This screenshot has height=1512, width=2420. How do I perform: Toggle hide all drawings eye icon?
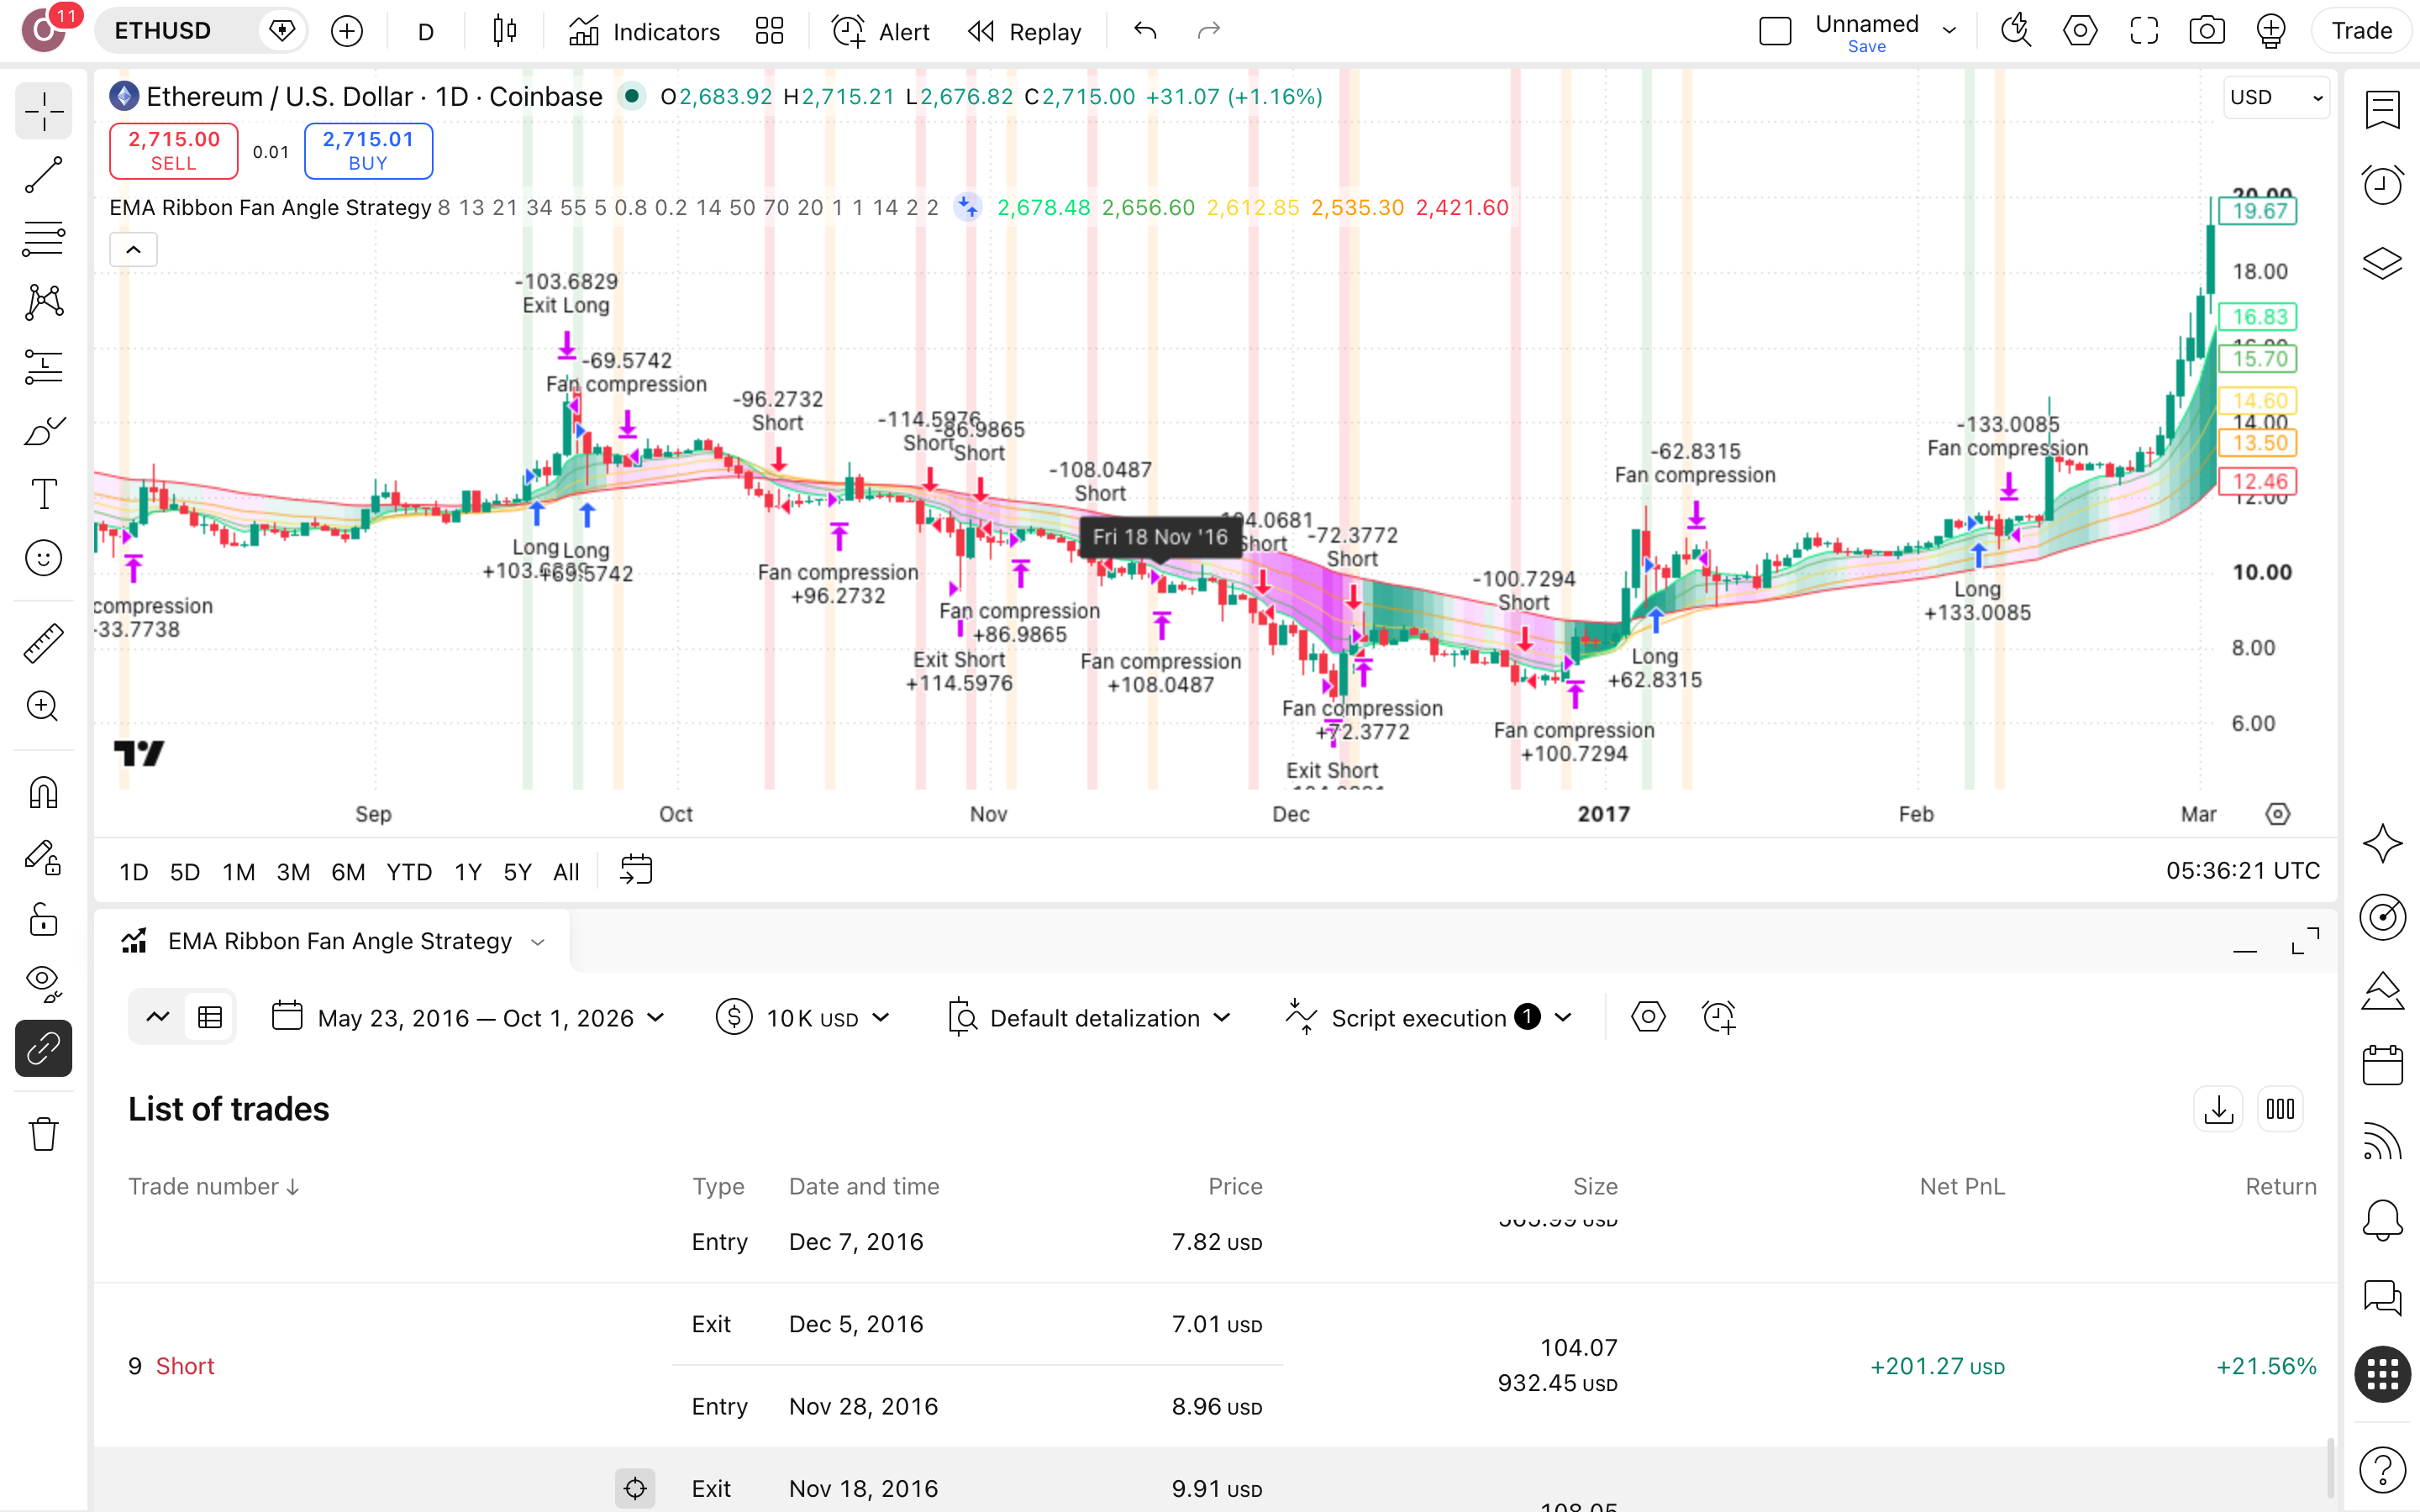(43, 984)
